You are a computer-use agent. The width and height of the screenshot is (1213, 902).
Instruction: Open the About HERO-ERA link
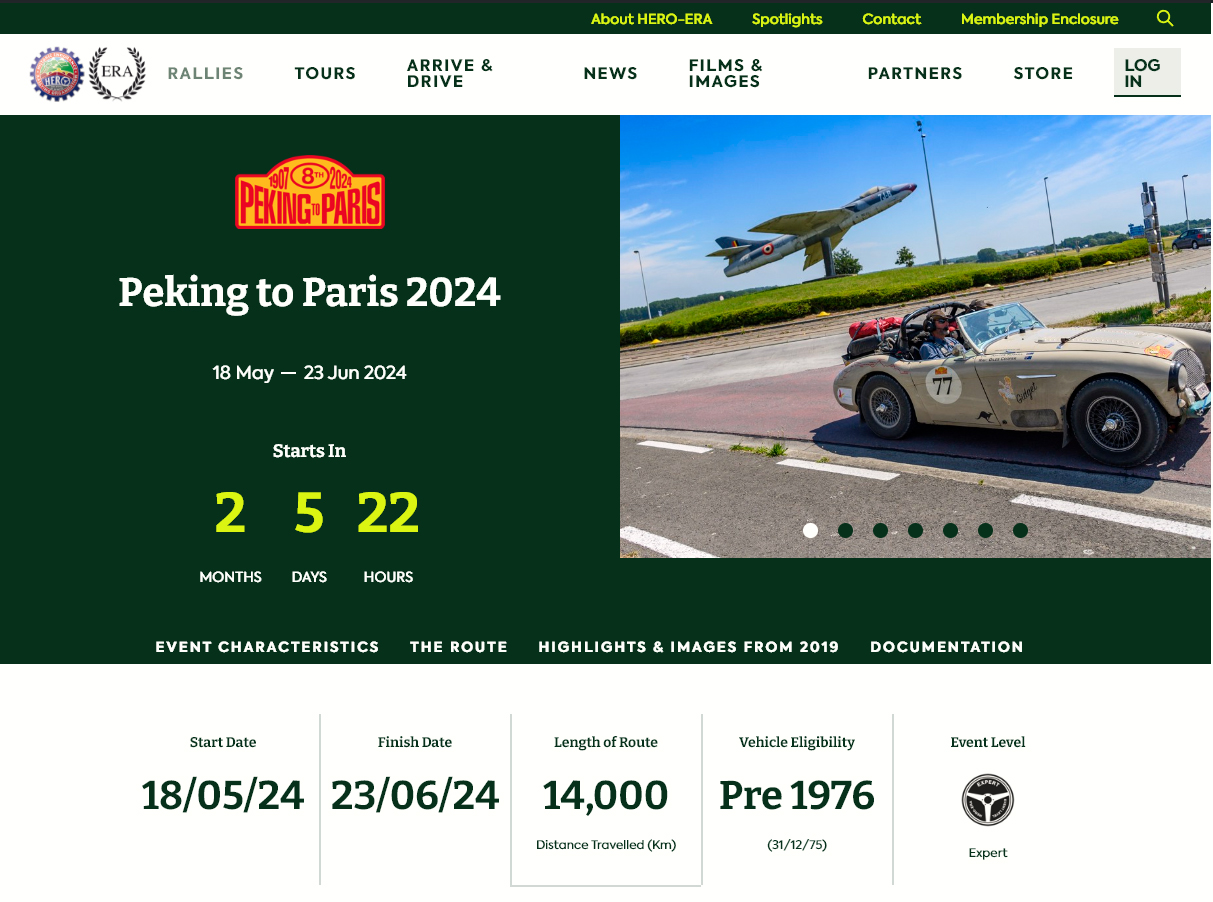(651, 19)
